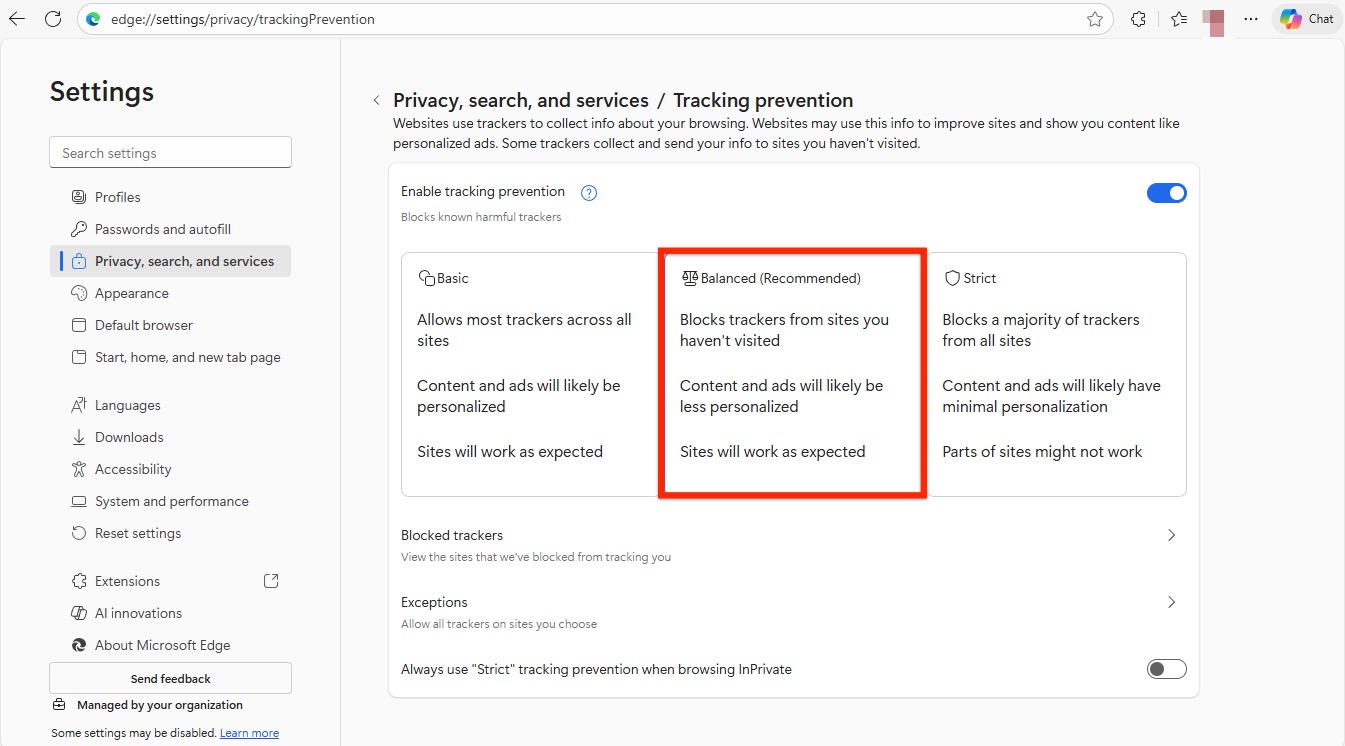Open Accessibility settings section
1345x746 pixels.
(170, 469)
